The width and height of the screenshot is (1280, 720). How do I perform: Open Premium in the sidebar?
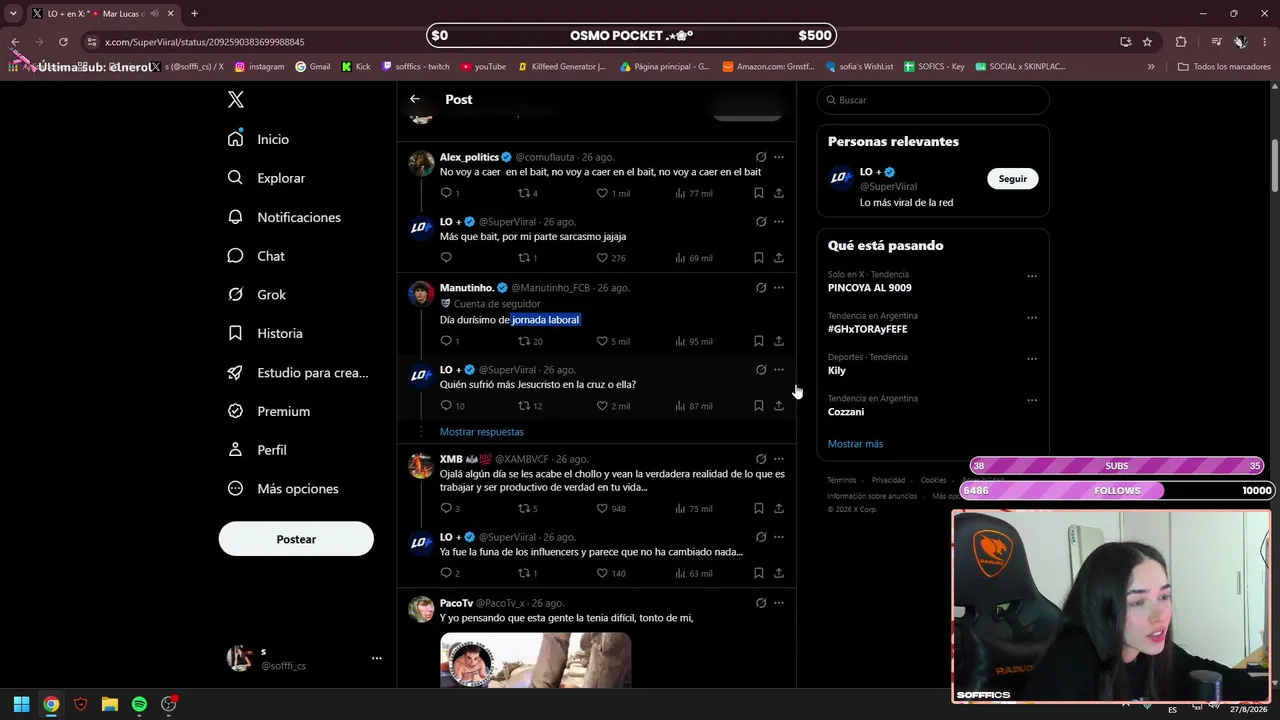(x=270, y=411)
